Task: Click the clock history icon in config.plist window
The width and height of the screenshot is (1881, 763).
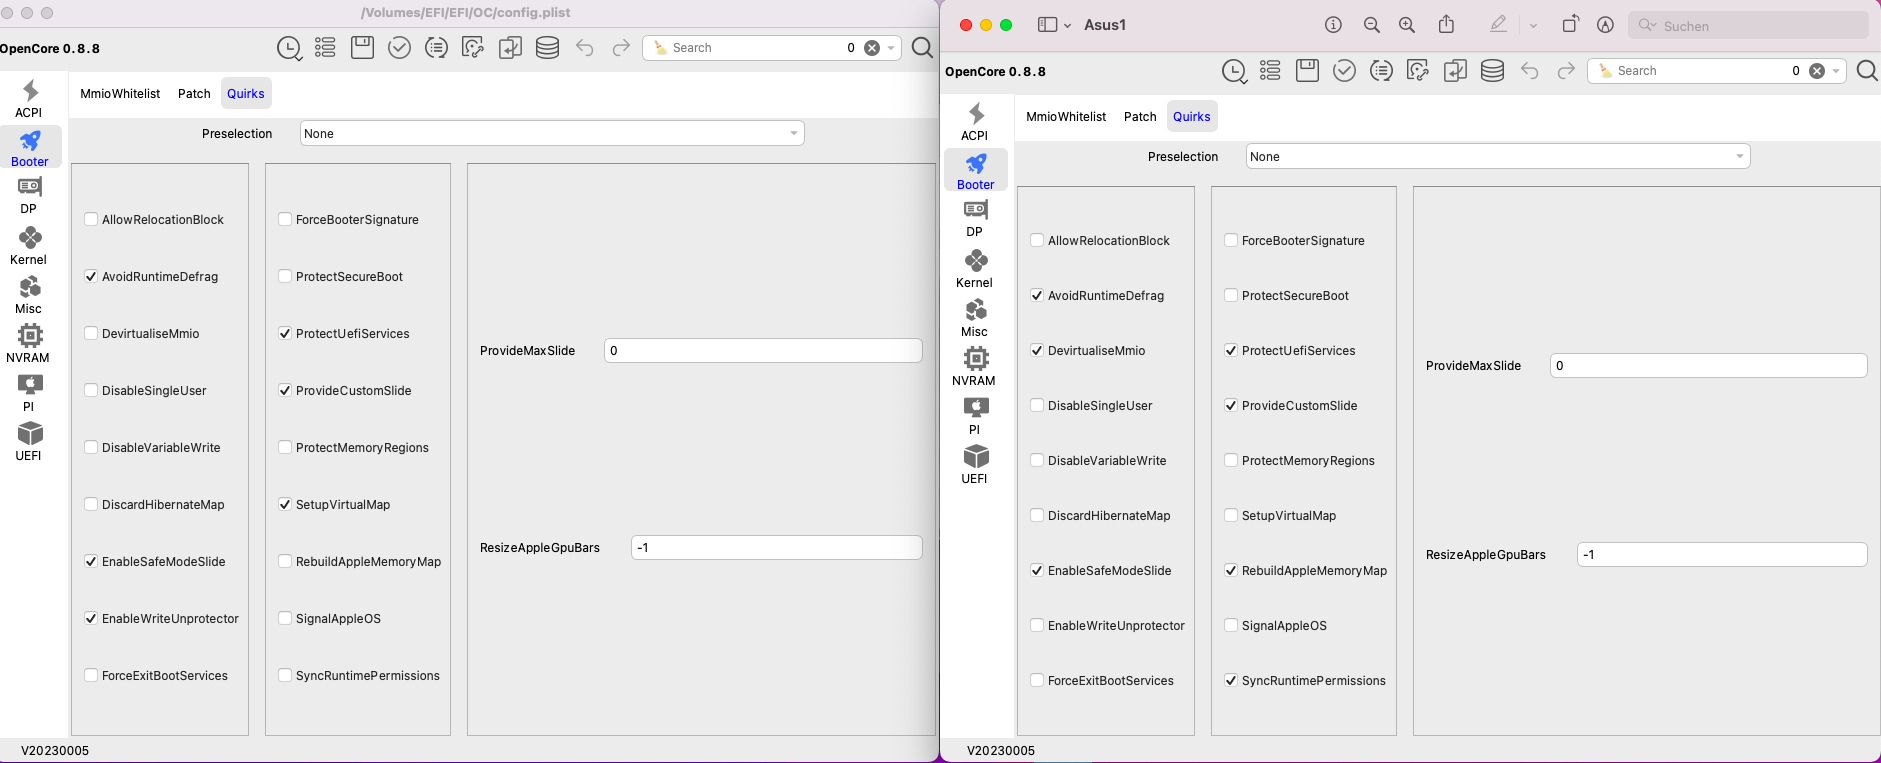Action: [x=289, y=48]
